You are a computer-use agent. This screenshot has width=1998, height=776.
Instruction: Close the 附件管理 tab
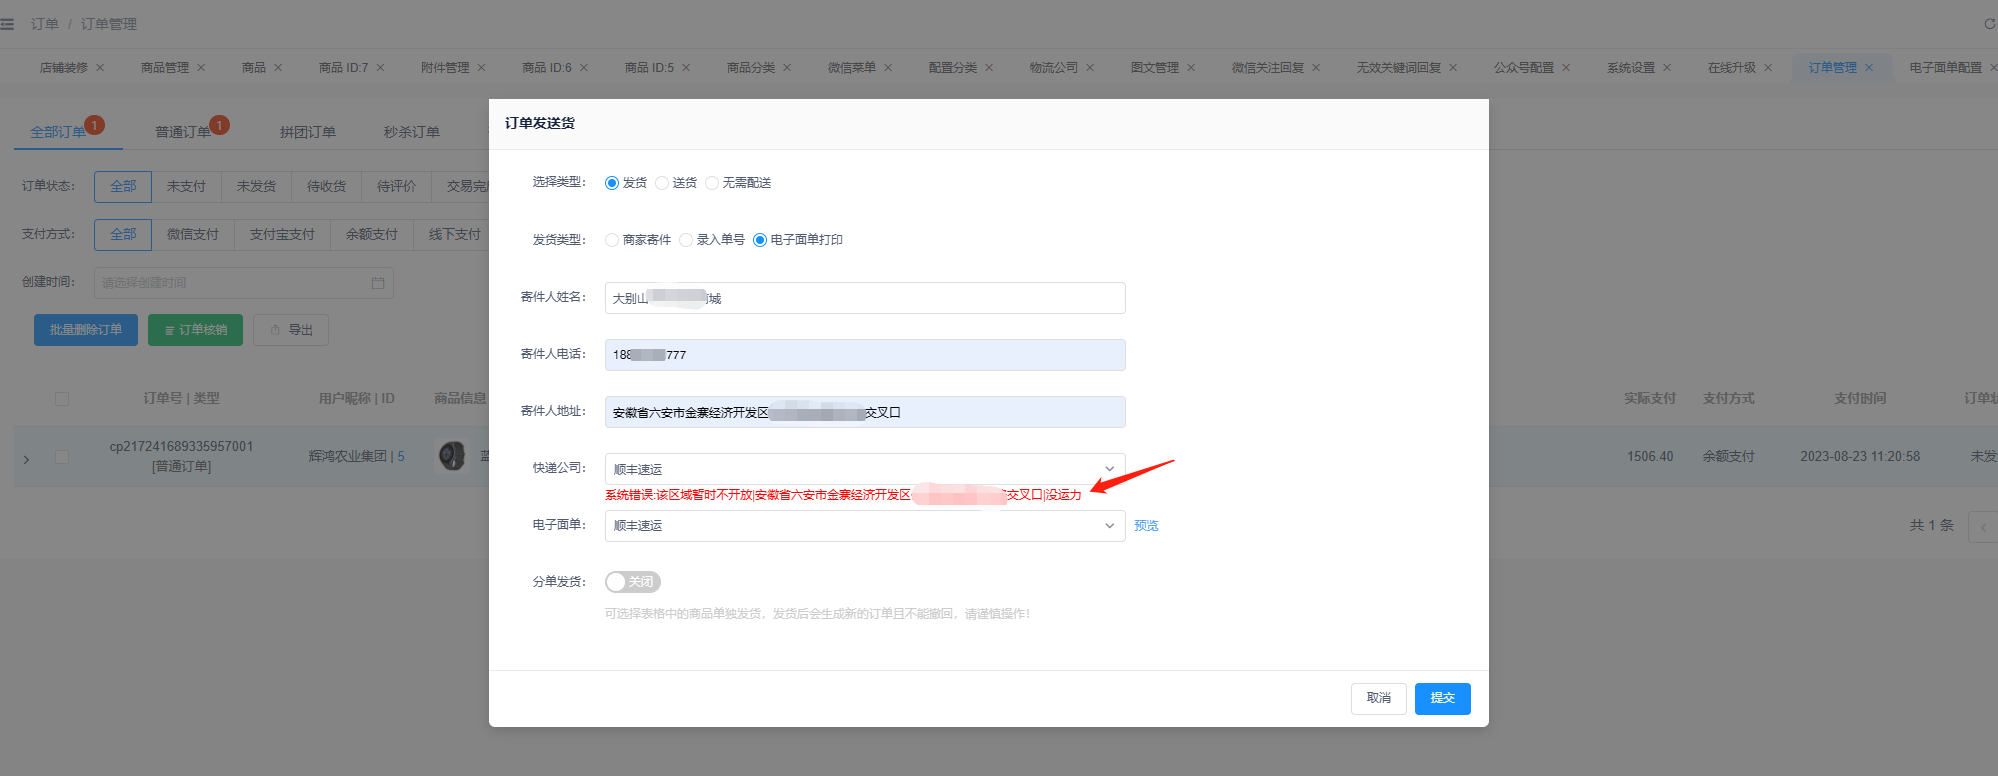(481, 68)
